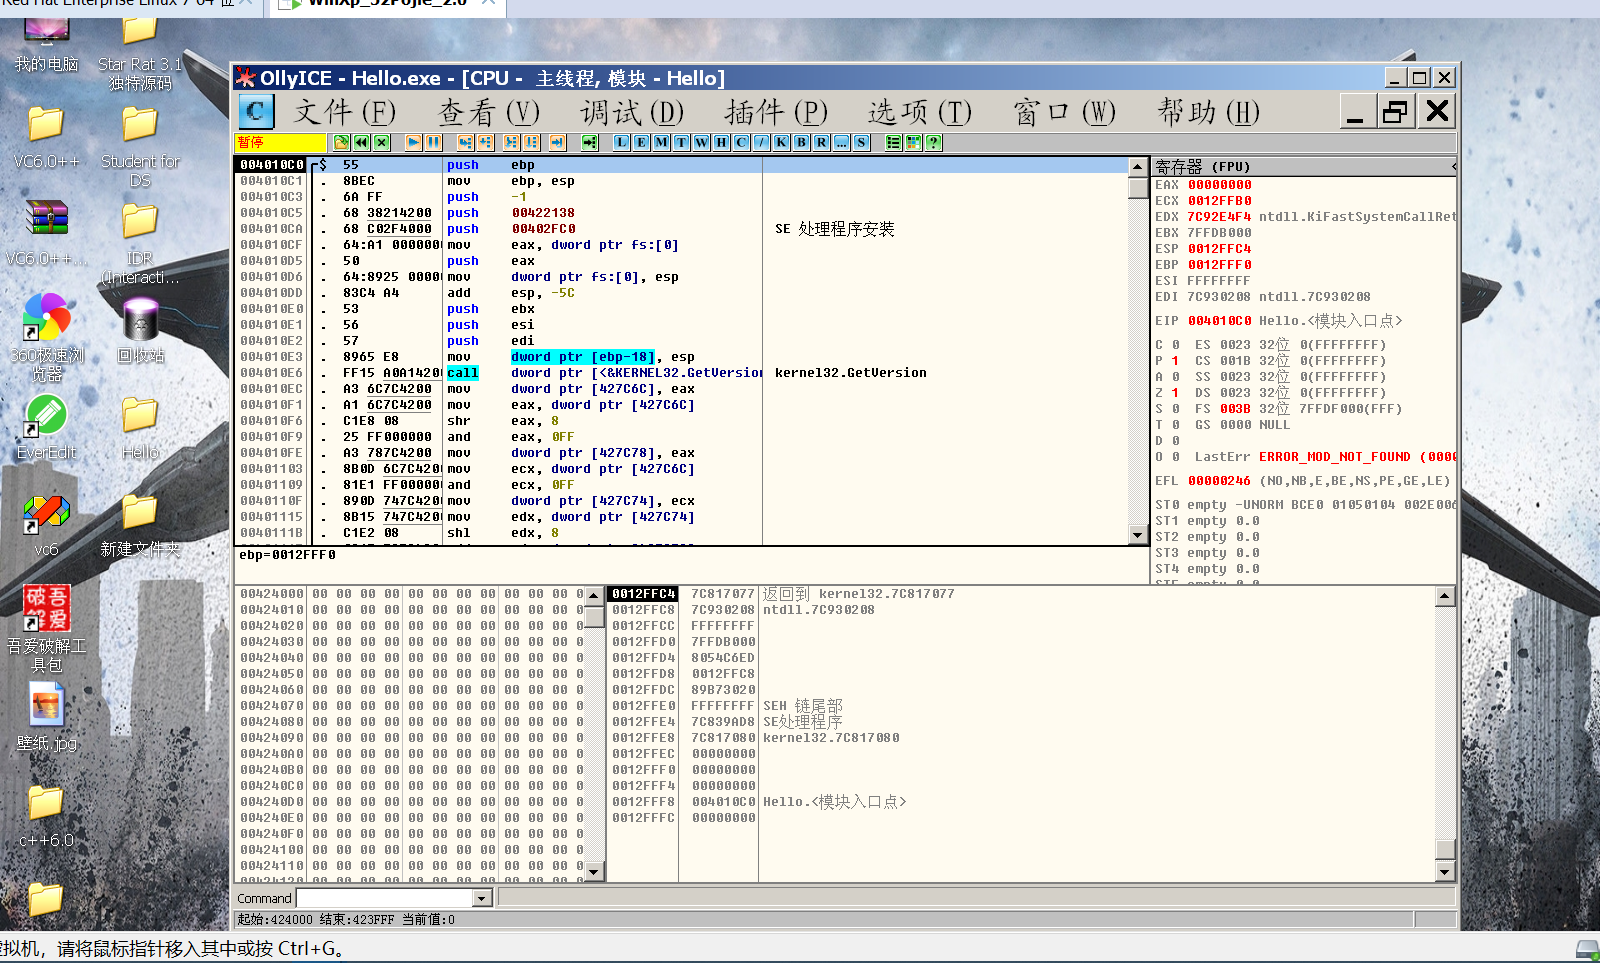Select the 新建文件夹 folder on desktop

pyautogui.click(x=140, y=525)
